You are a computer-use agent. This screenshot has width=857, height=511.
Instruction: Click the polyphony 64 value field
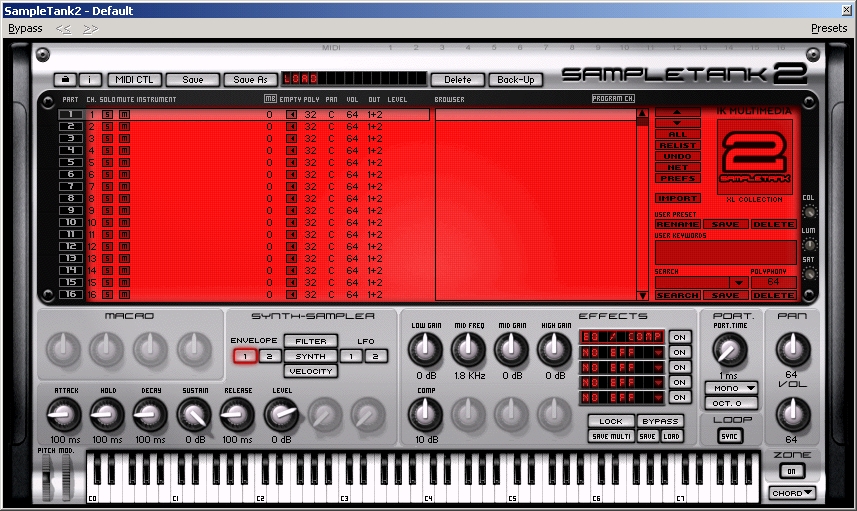[x=773, y=282]
